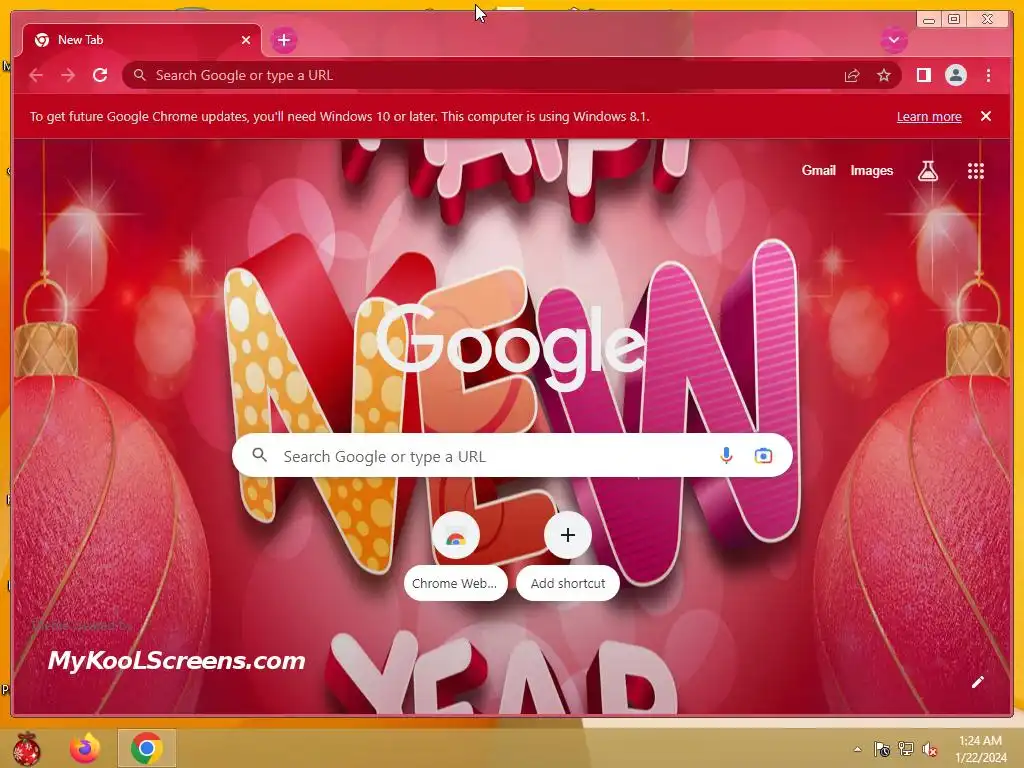The image size is (1024, 768).
Task: Open Google apps grid
Action: (x=975, y=171)
